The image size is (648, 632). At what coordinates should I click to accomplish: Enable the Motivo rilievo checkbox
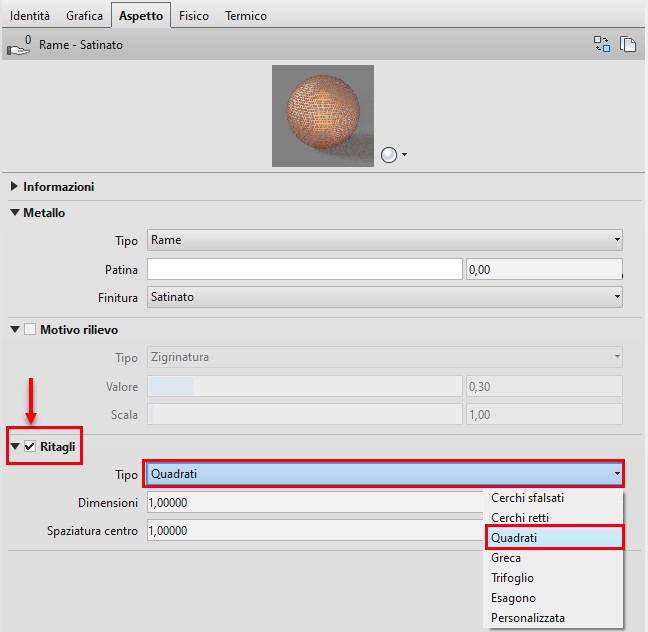[x=30, y=329]
